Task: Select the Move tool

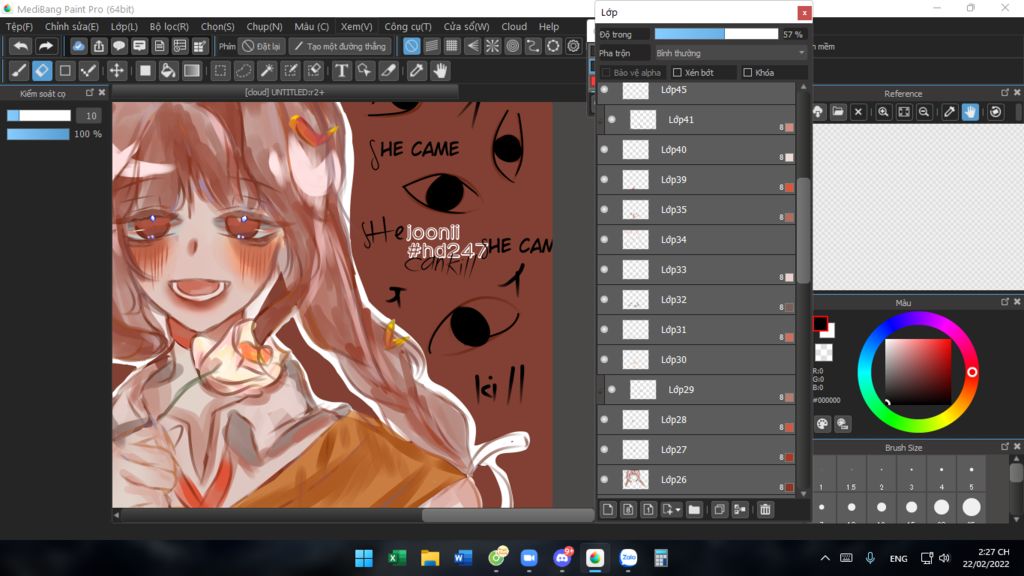Action: pyautogui.click(x=116, y=71)
